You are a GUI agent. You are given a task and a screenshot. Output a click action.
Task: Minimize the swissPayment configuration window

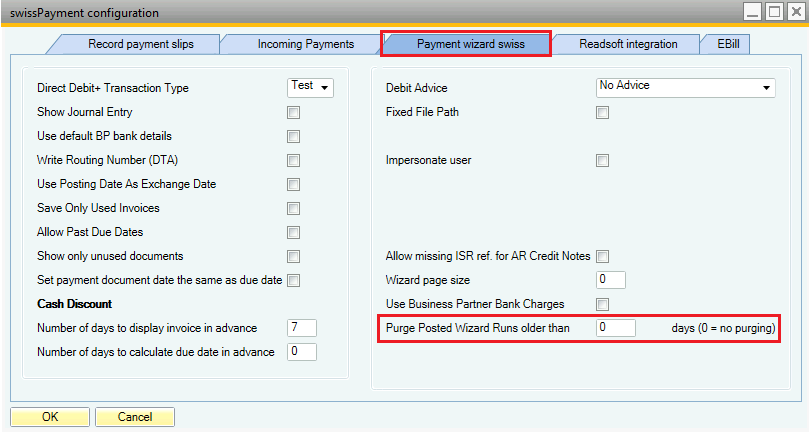tap(752, 12)
